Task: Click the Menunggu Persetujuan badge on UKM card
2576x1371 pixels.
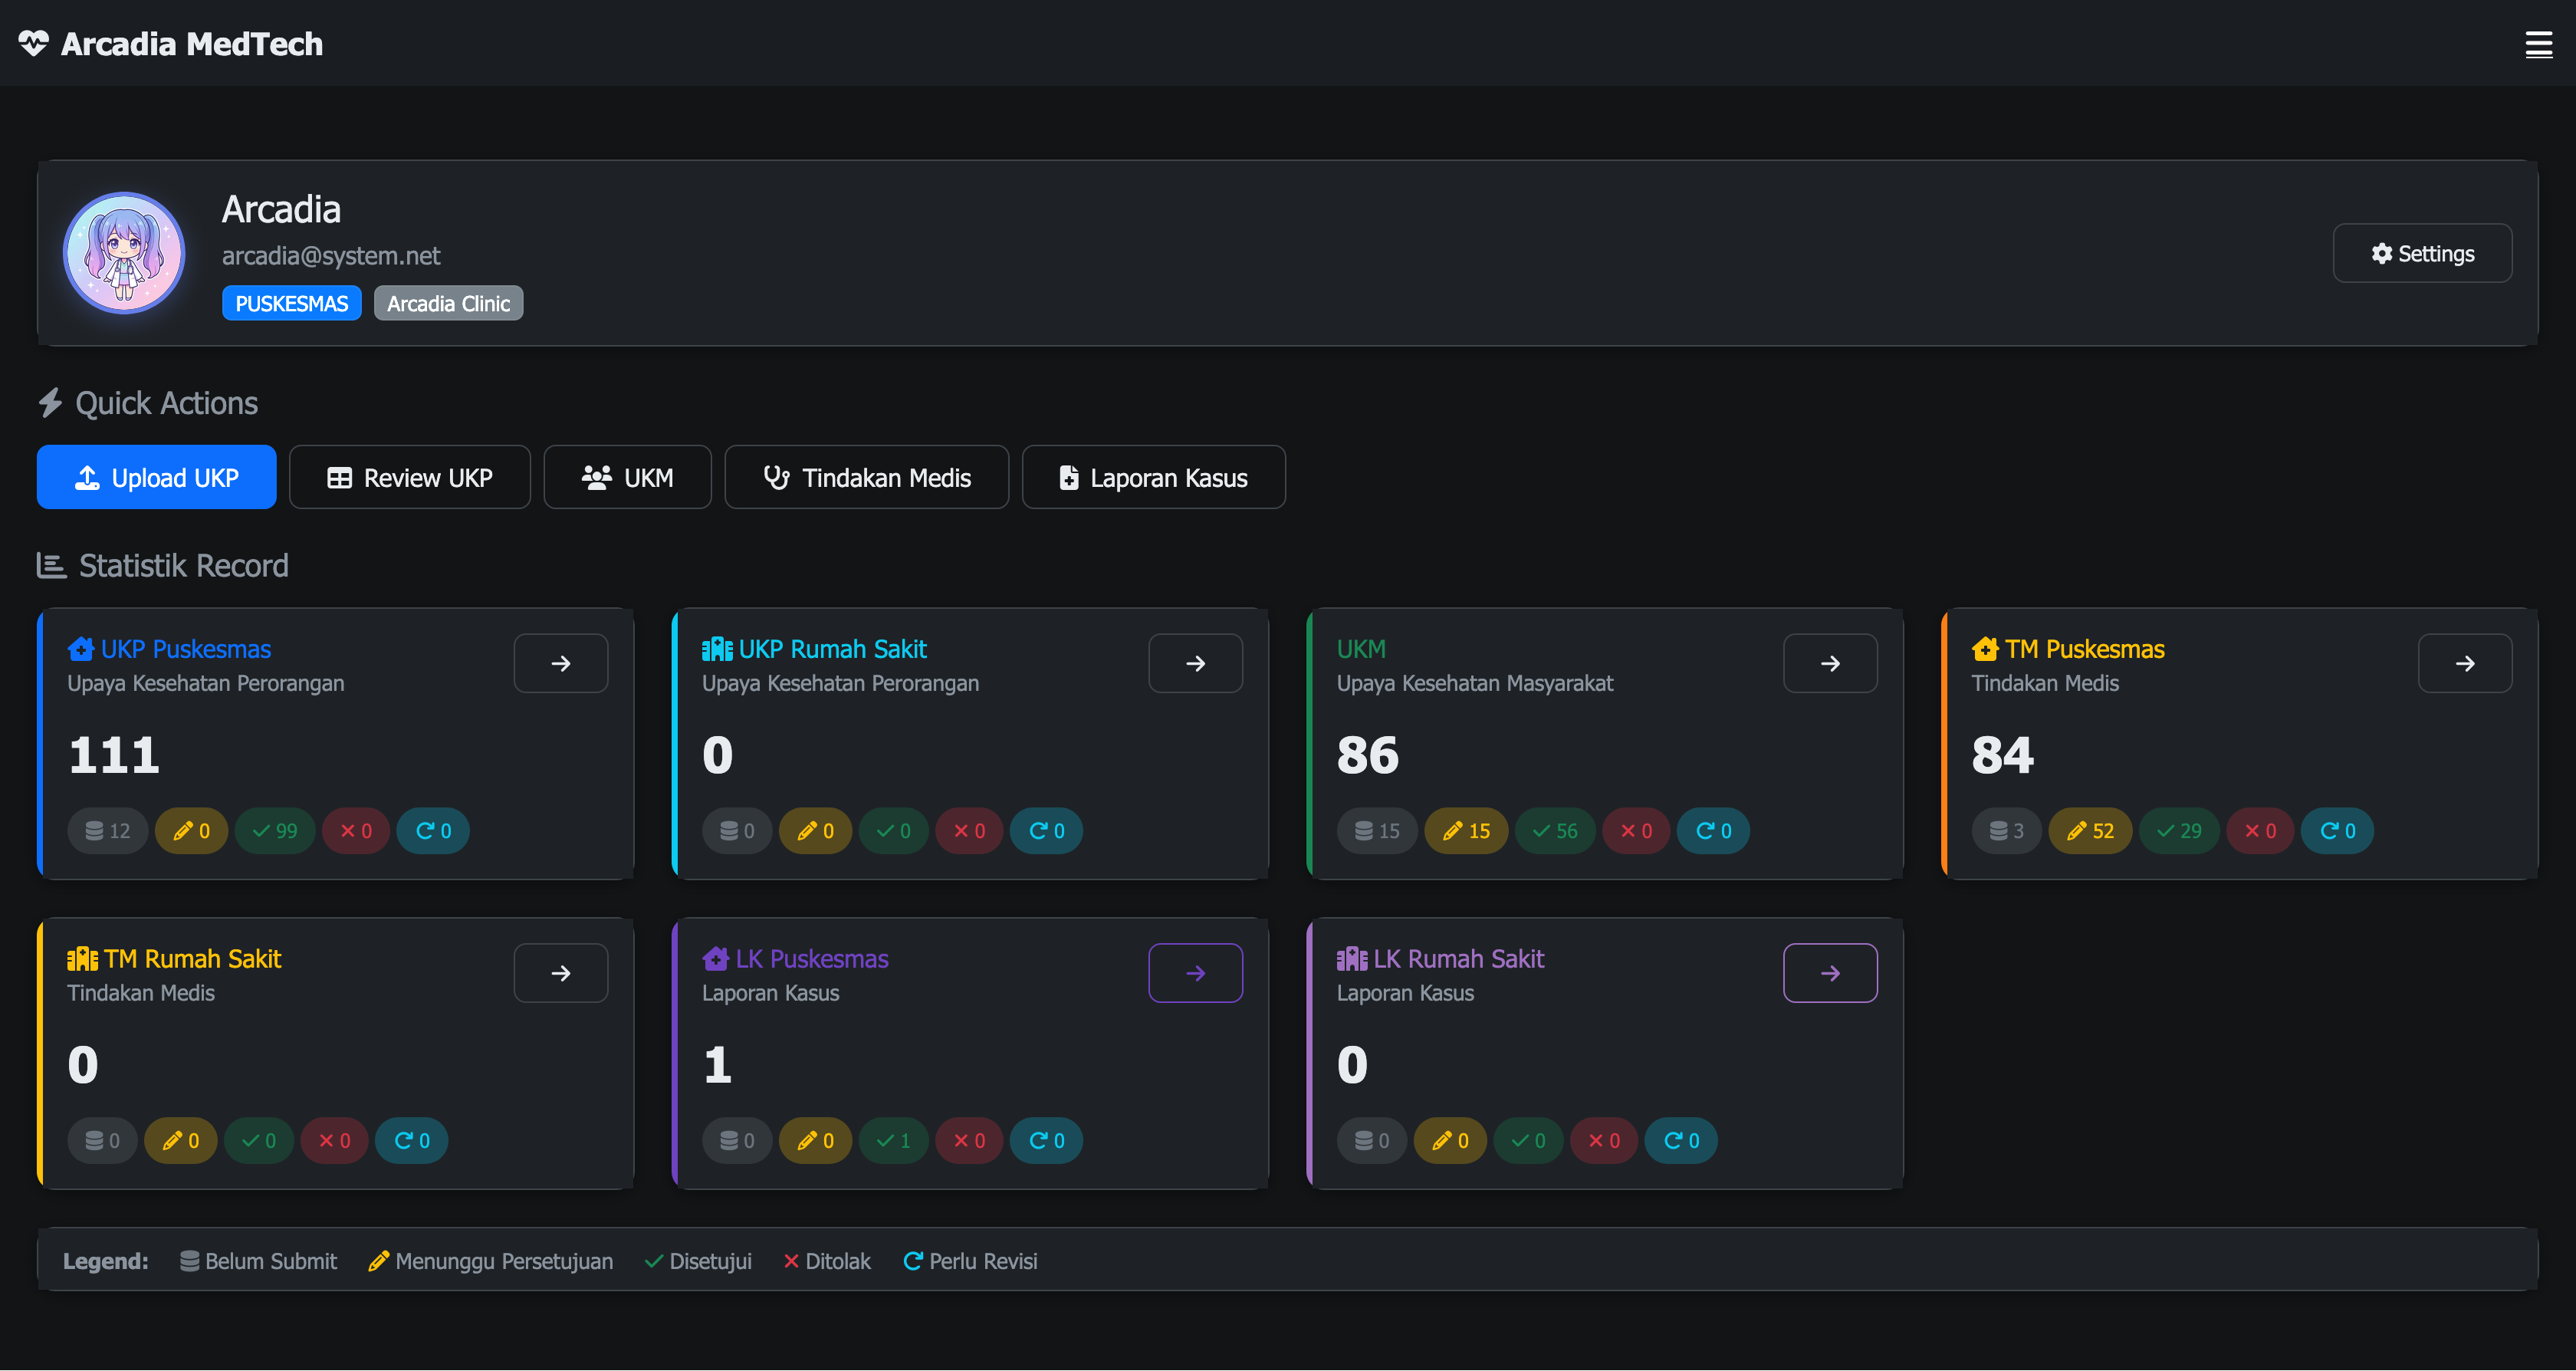Action: pos(1465,830)
